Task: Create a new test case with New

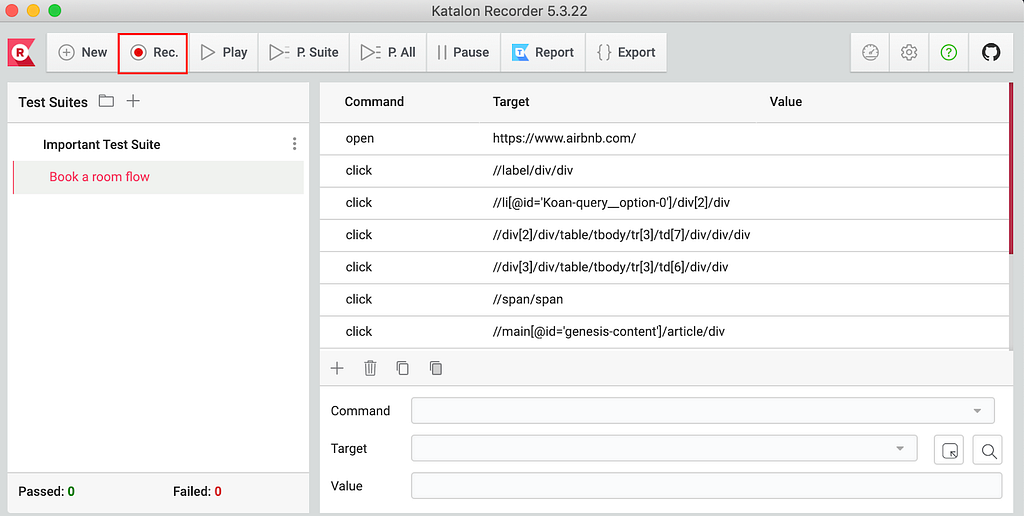Action: tap(82, 52)
